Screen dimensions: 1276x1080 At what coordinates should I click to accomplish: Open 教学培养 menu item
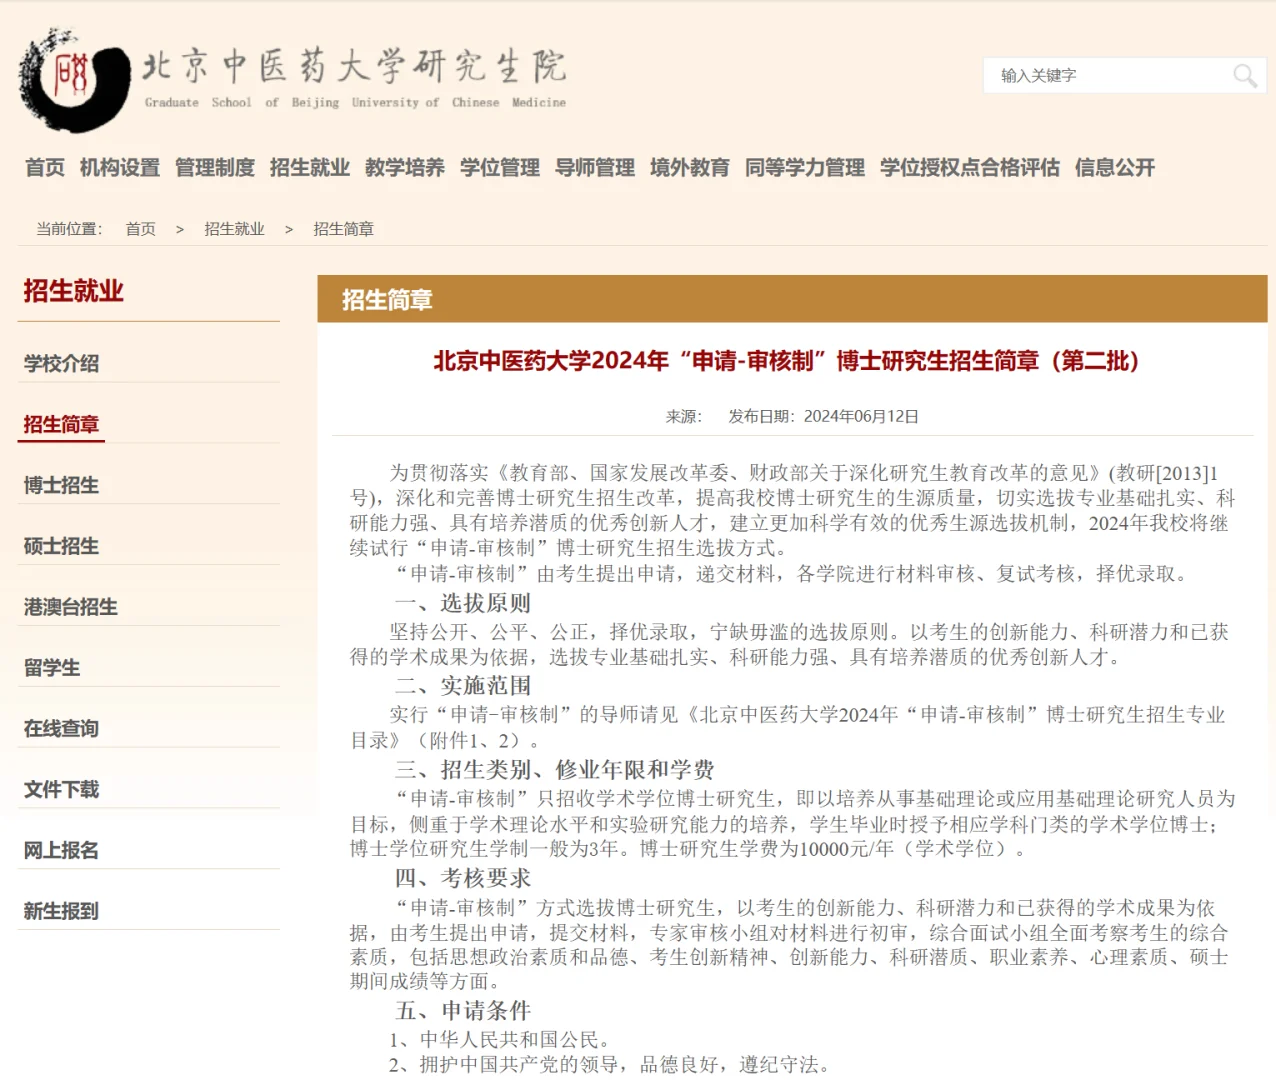405,168
